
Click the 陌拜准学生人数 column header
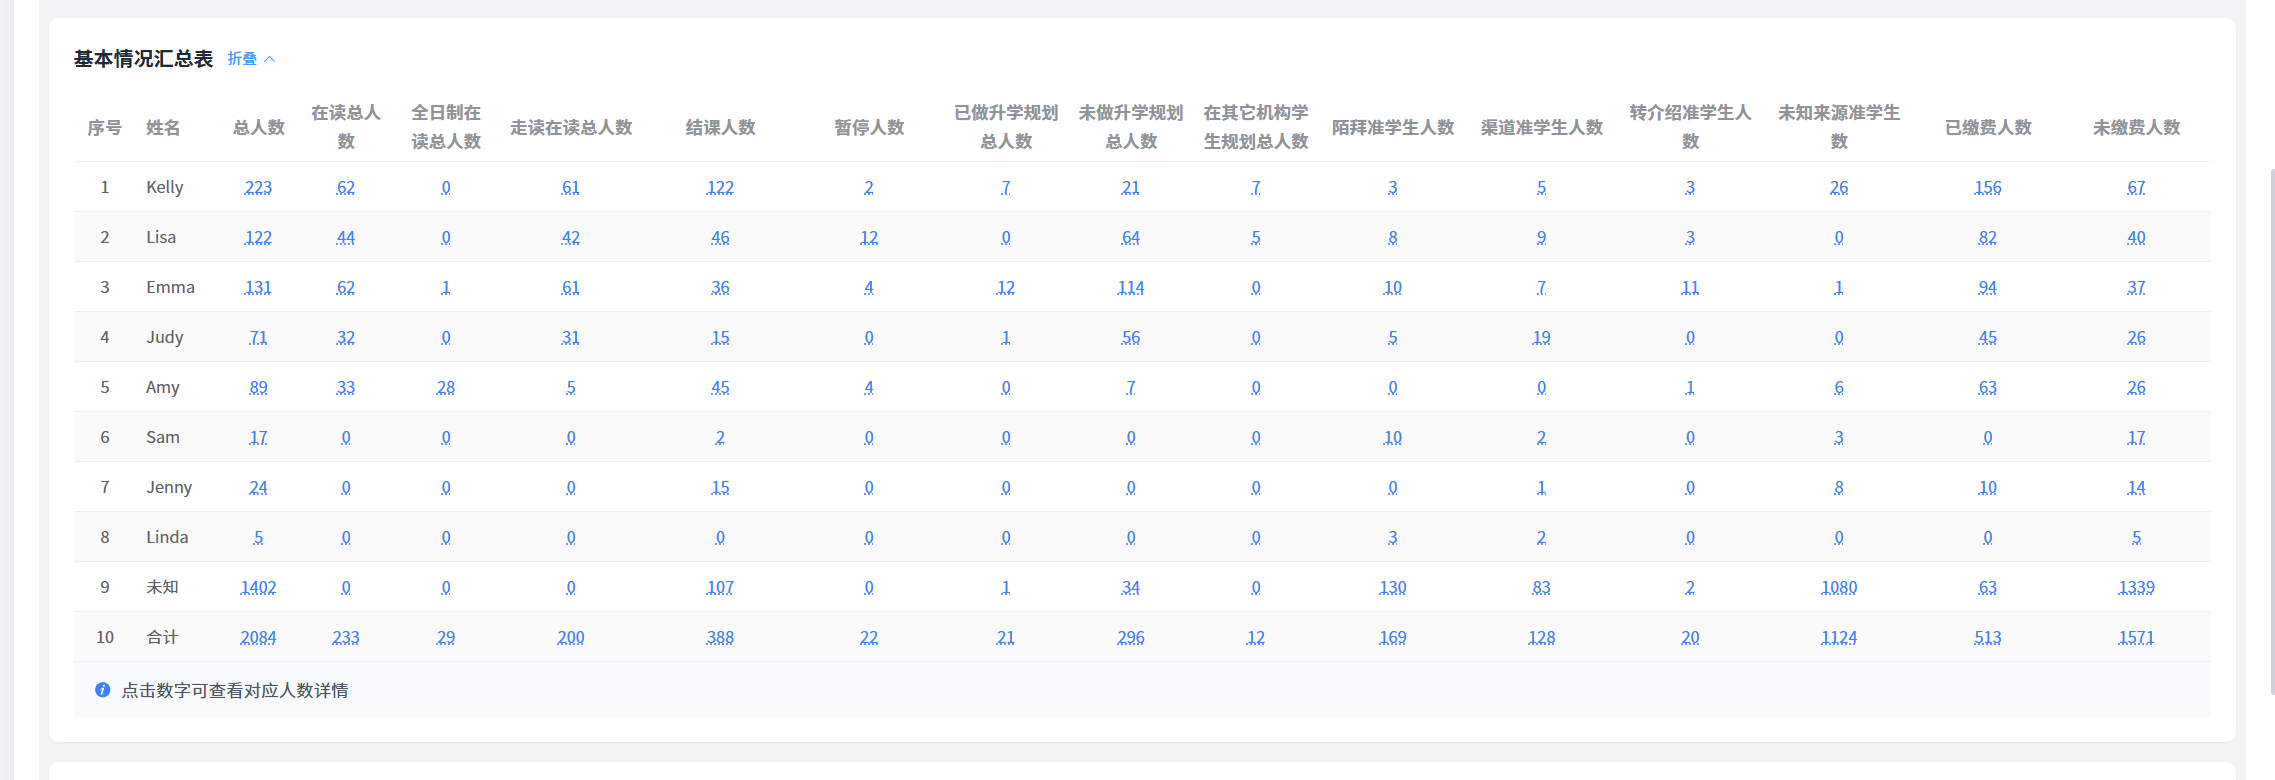pos(1393,127)
